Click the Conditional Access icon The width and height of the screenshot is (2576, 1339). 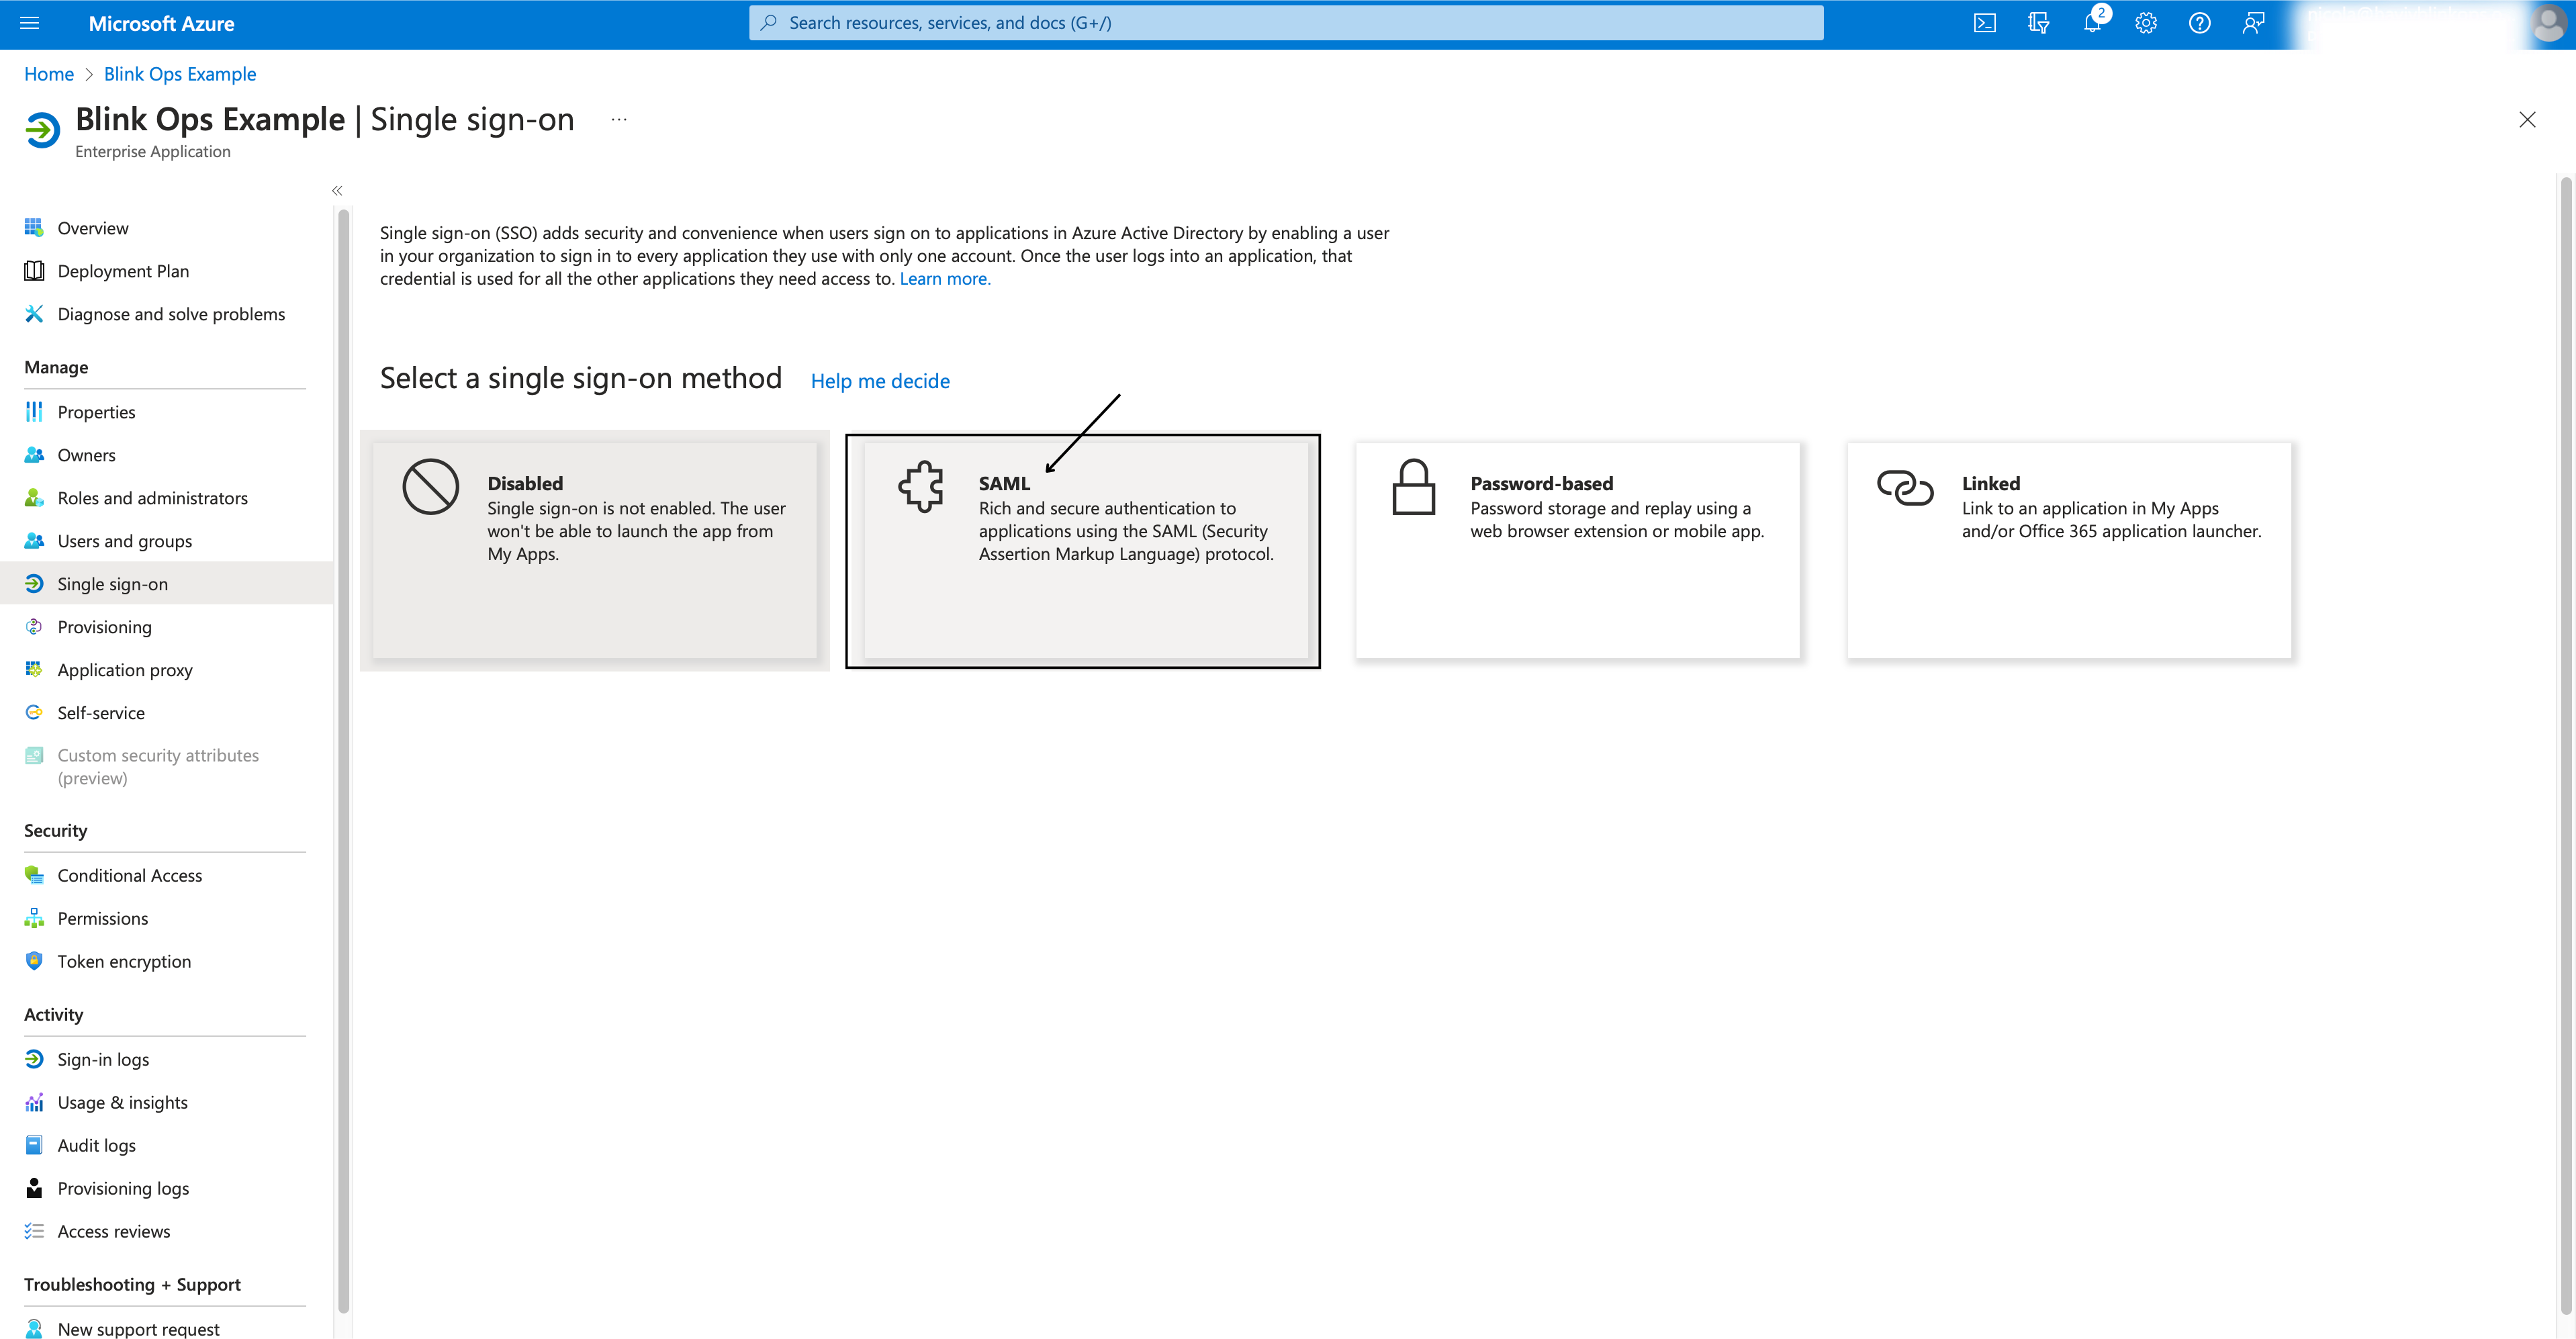click(34, 875)
